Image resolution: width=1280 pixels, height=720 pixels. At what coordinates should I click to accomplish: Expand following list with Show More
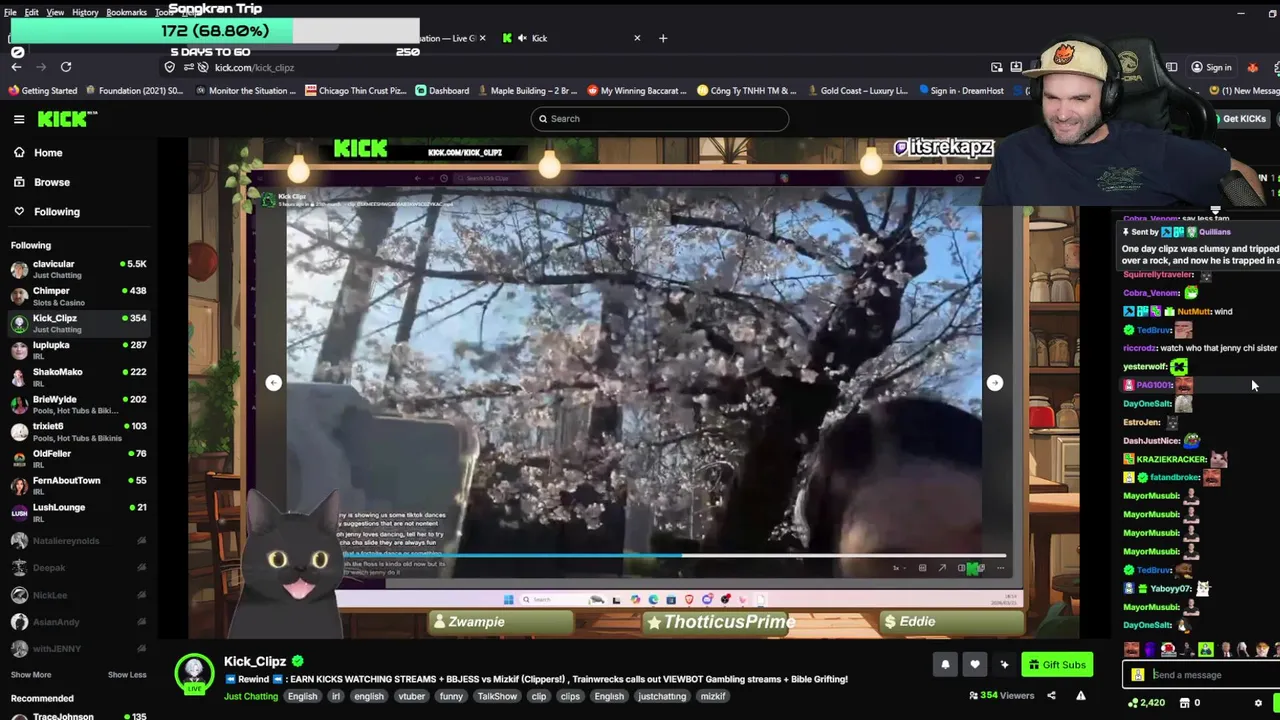31,675
